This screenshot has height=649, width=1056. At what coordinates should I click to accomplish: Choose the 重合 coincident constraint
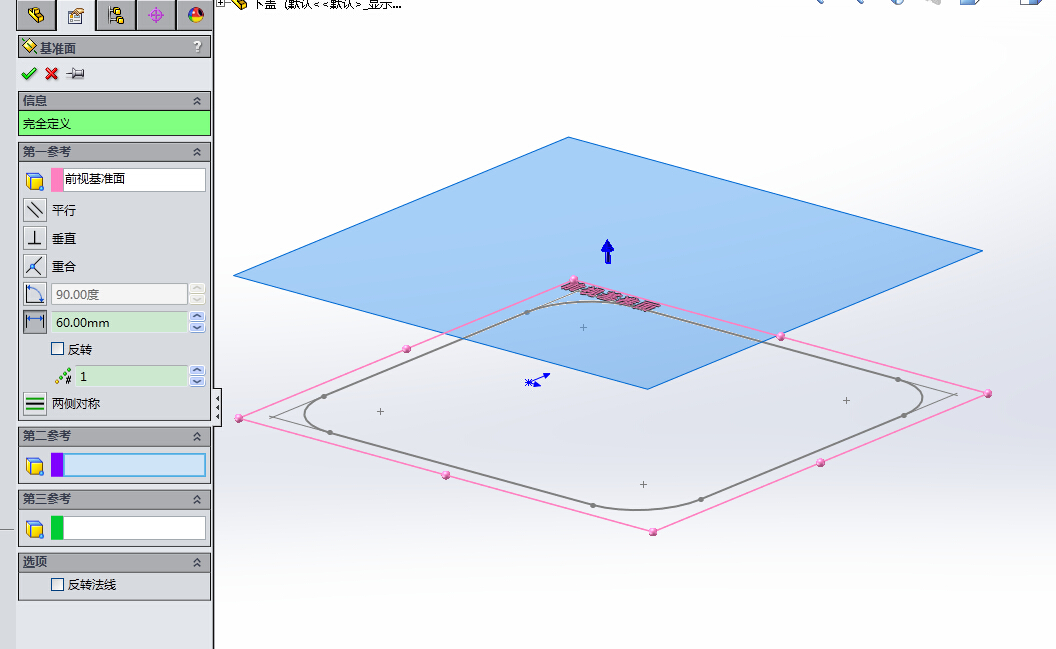click(34, 267)
